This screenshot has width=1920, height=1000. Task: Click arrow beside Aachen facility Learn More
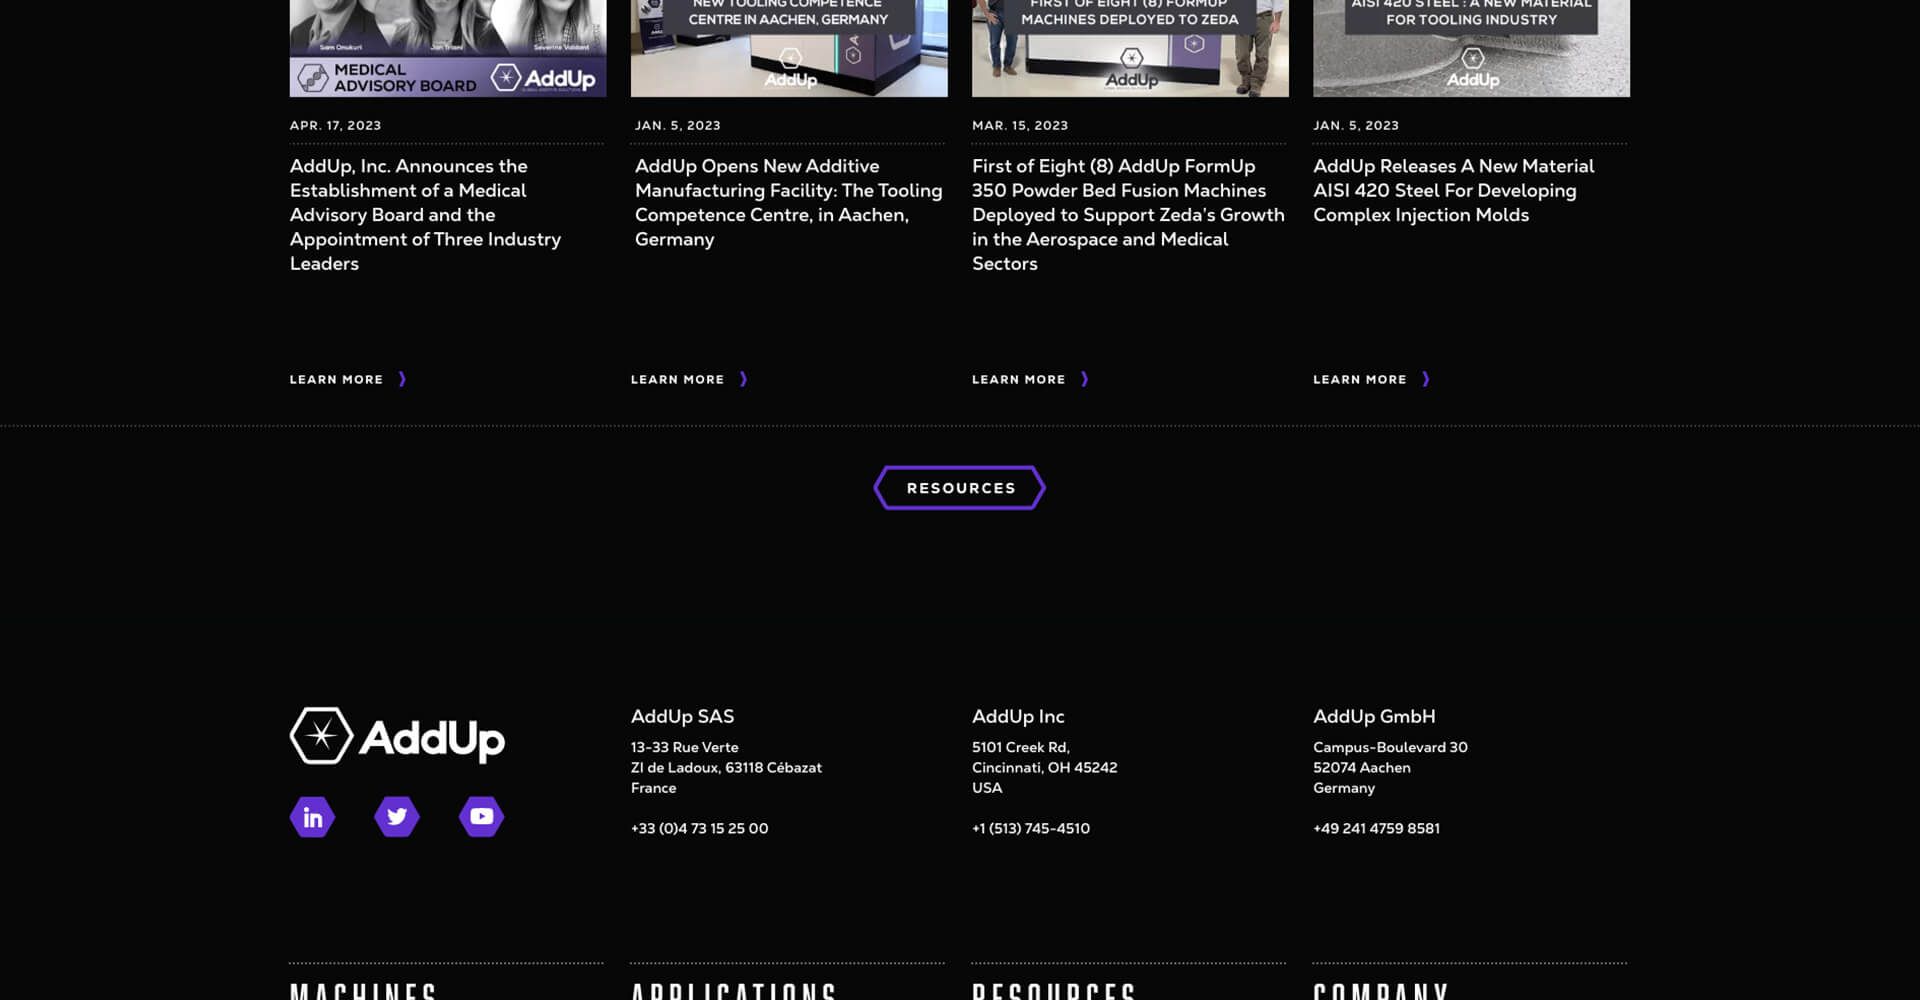click(x=743, y=379)
